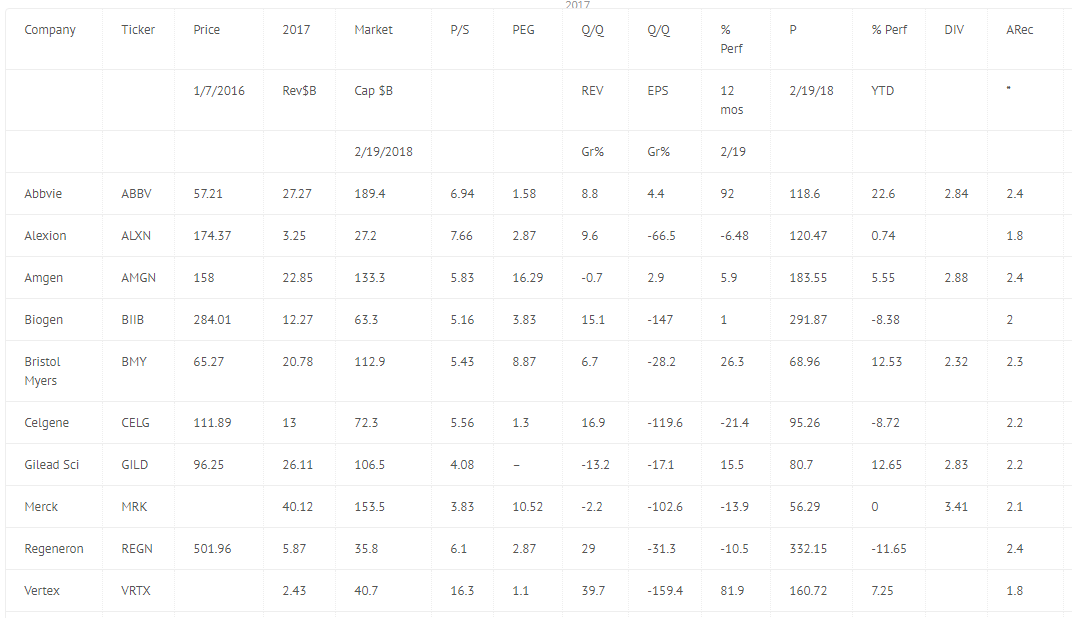Click the ARec column header
This screenshot has width=1072, height=618.
[1019, 29]
